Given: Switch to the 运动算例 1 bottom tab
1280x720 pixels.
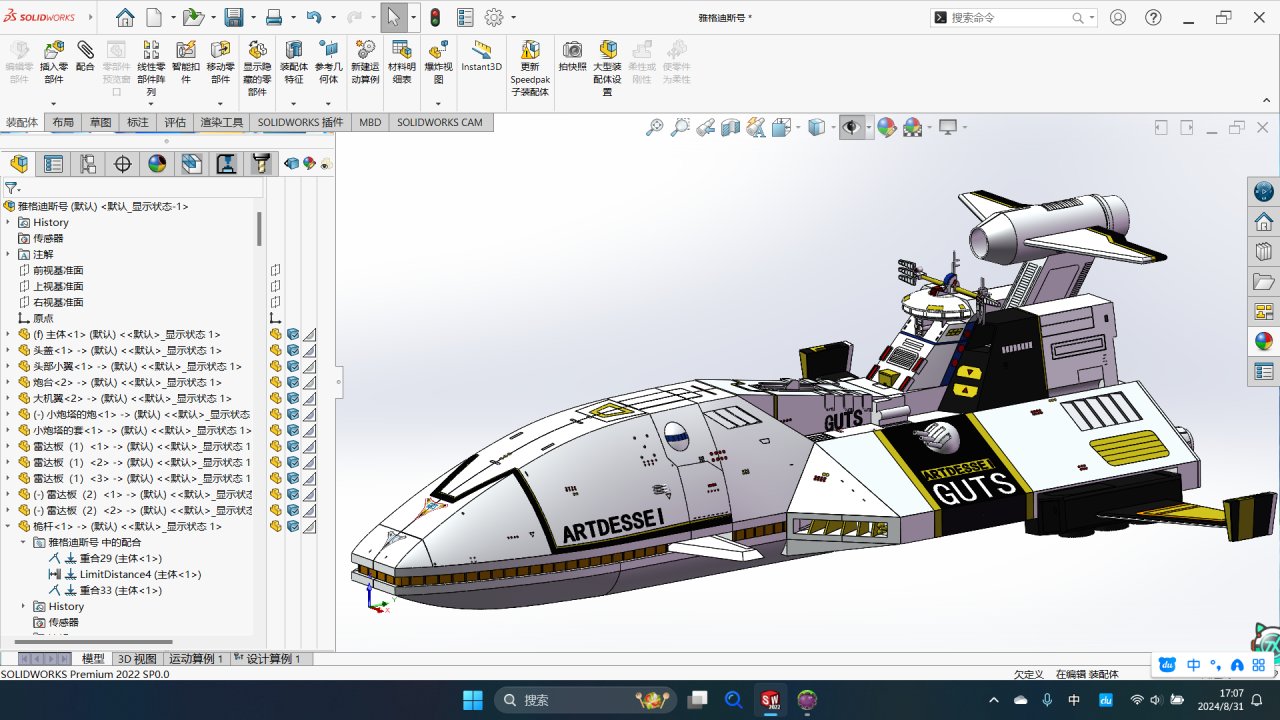Looking at the screenshot, I should pyautogui.click(x=196, y=659).
